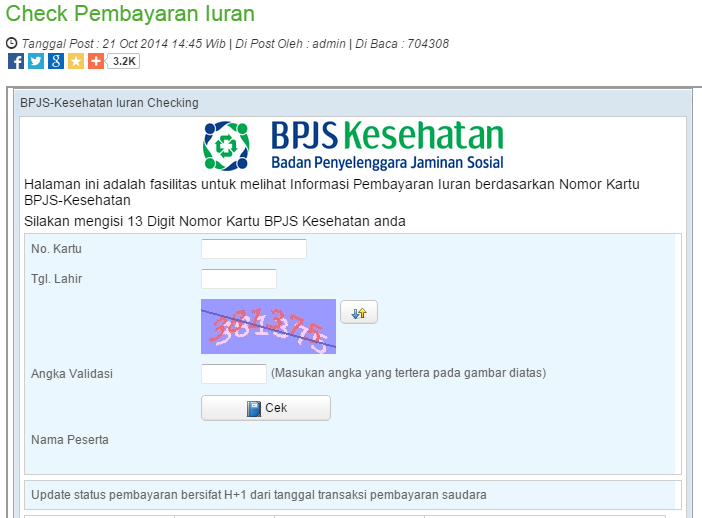
Task: Click the BPJS Kesehatan wordmark
Action: pos(387,135)
